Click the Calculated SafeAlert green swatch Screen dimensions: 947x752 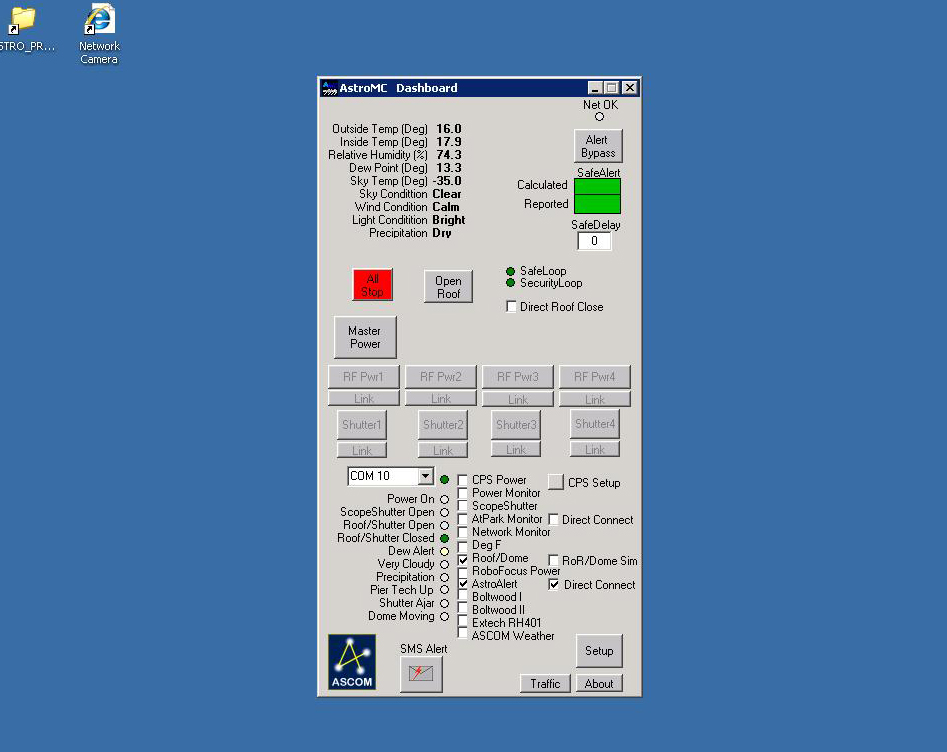click(x=597, y=187)
